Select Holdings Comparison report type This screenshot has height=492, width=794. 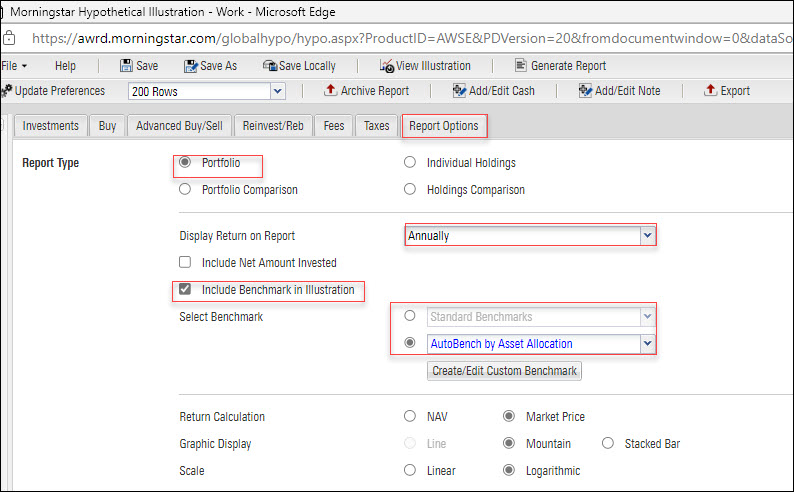click(x=410, y=189)
